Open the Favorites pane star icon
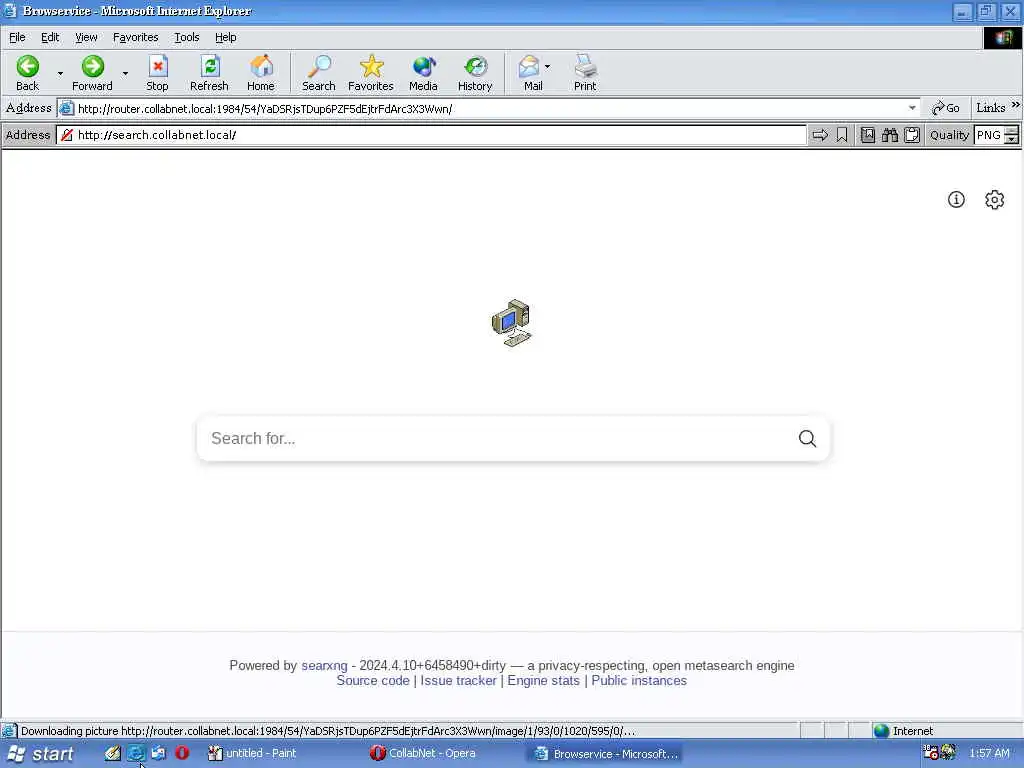Screen dimensions: 1024x768 [x=371, y=72]
